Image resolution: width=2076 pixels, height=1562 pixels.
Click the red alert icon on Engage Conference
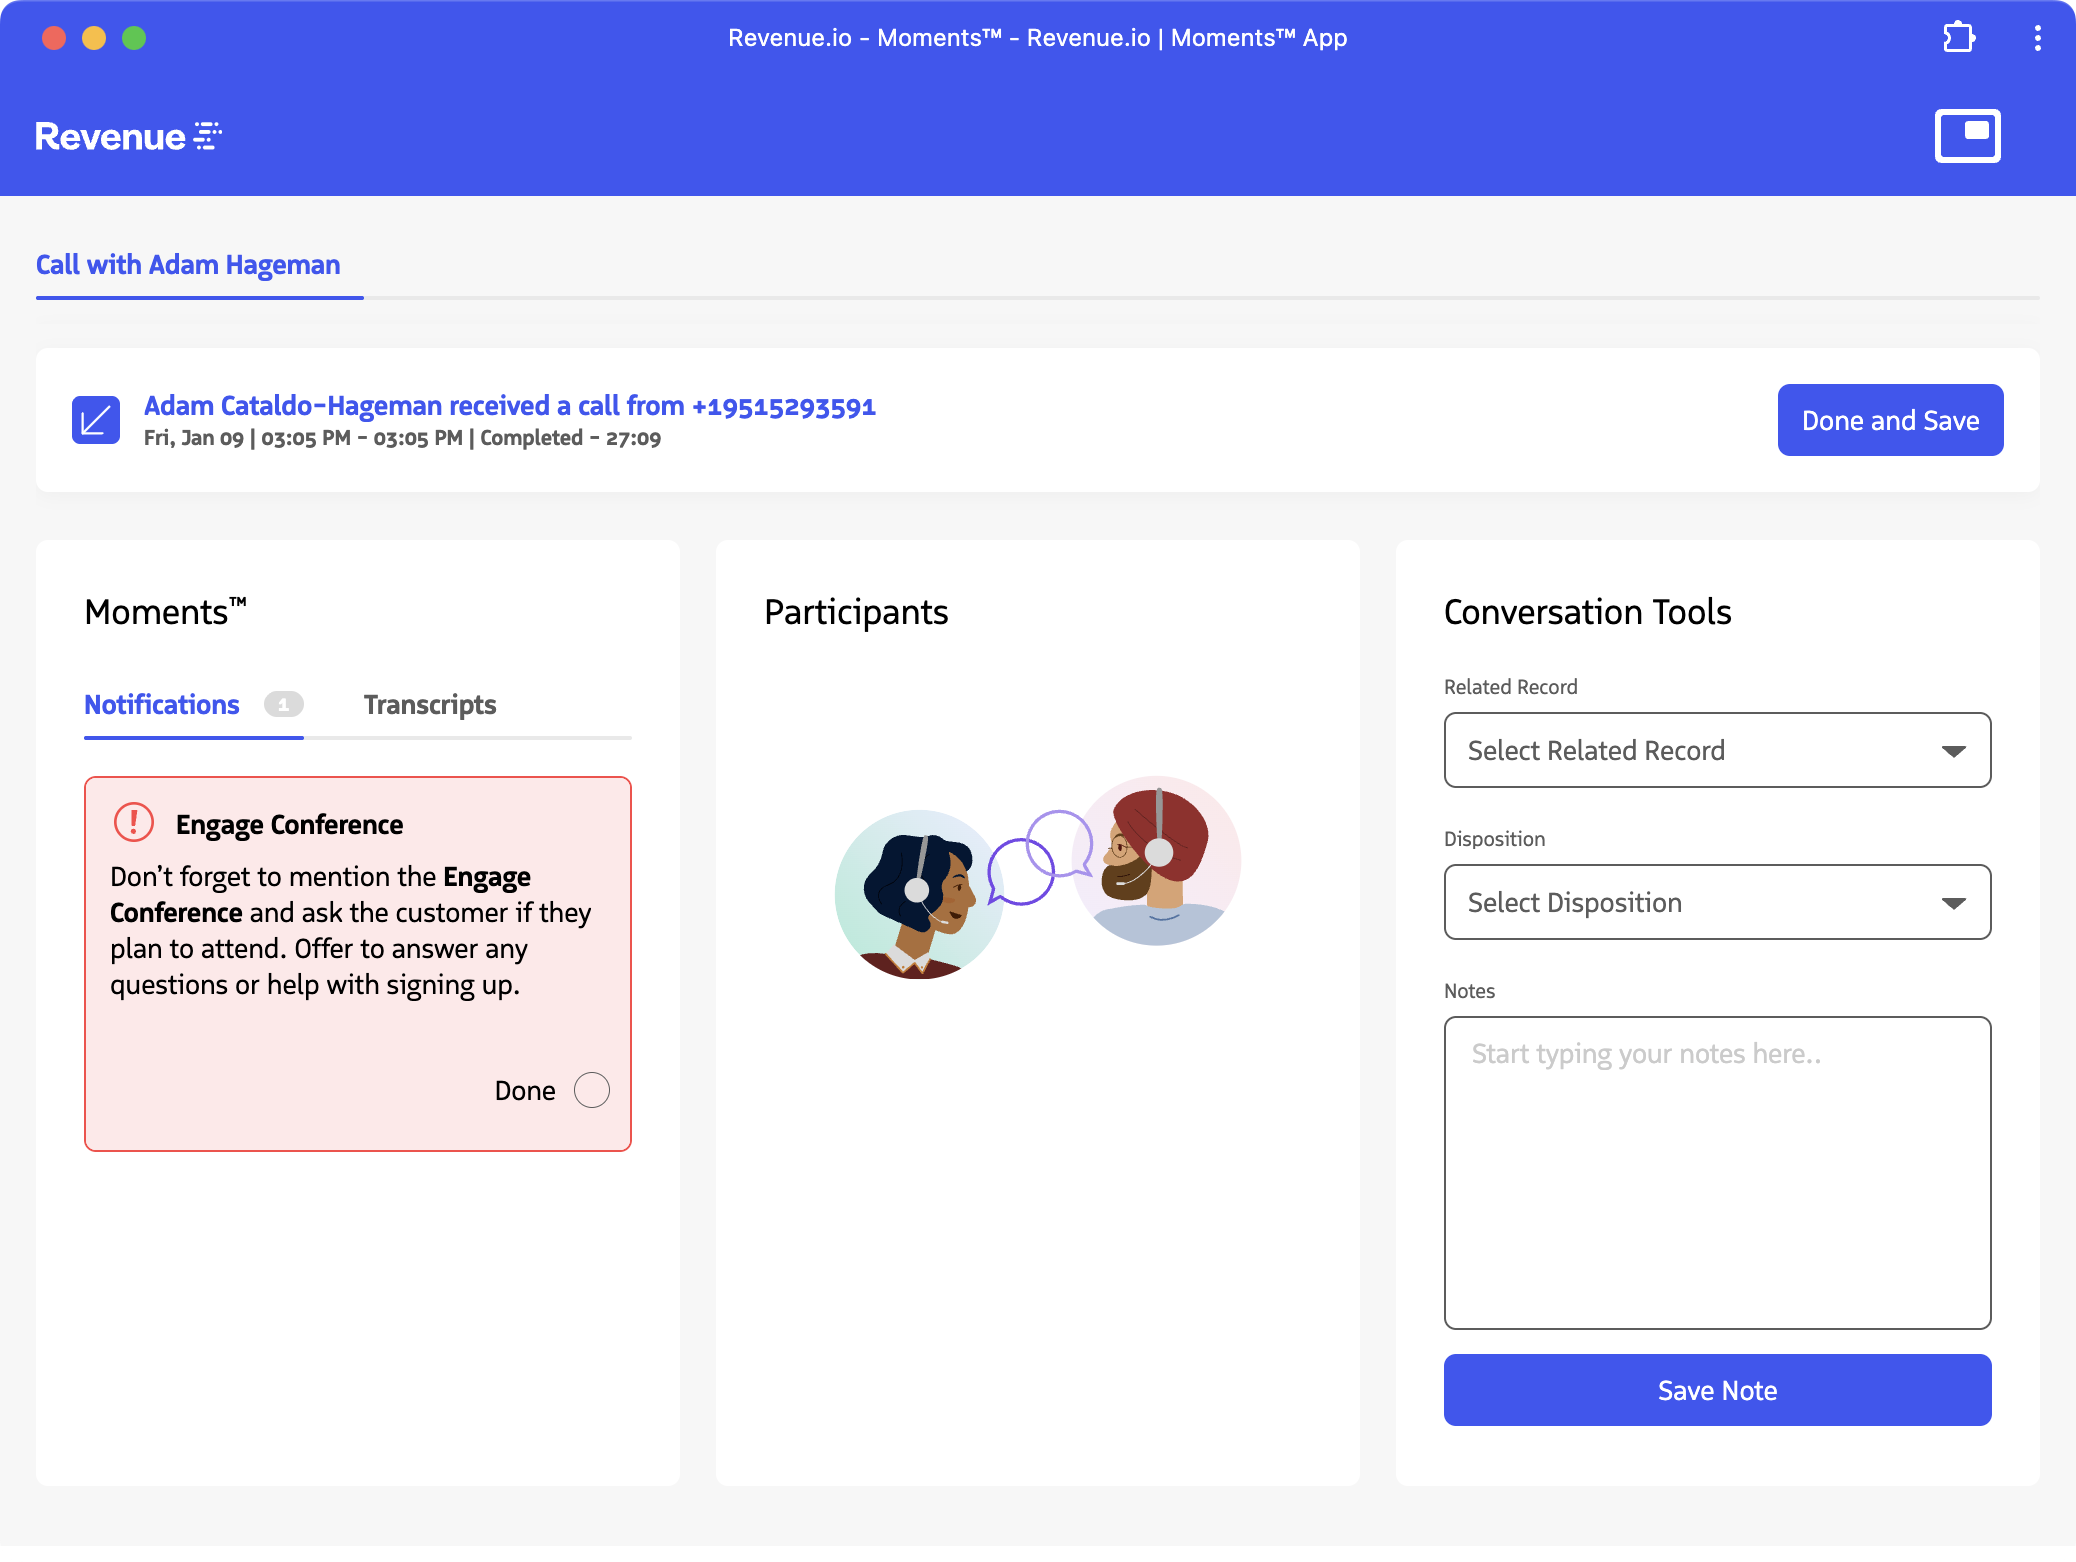coord(134,823)
